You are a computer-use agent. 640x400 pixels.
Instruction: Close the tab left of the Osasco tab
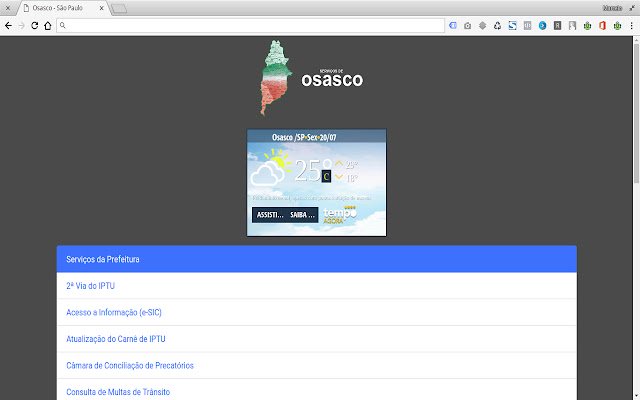[x=8, y=8]
